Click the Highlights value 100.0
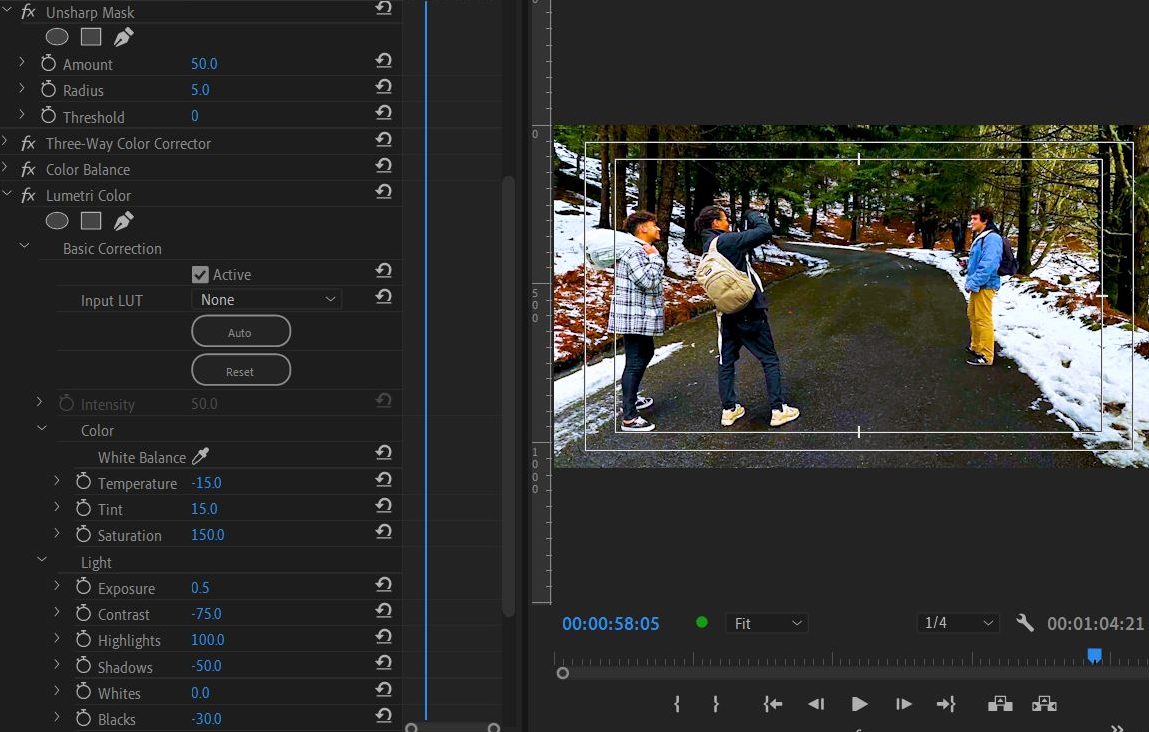 207,640
